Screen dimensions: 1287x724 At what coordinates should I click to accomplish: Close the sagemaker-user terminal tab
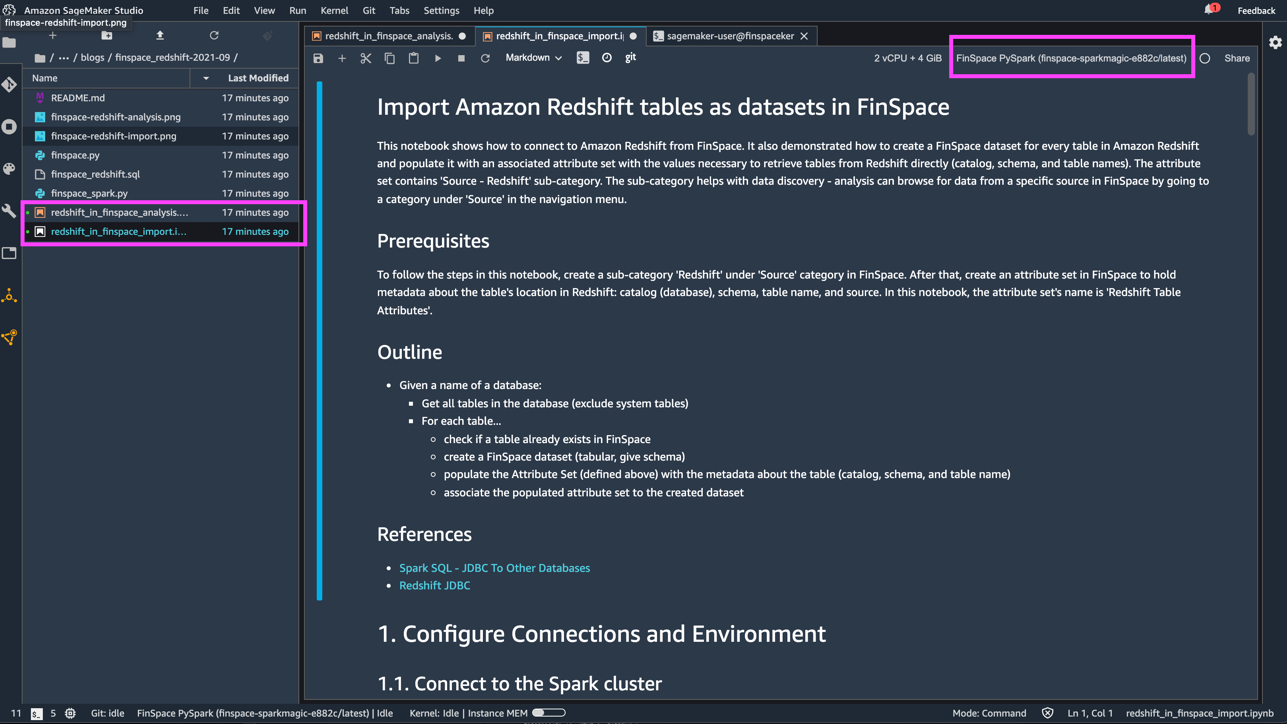click(804, 36)
